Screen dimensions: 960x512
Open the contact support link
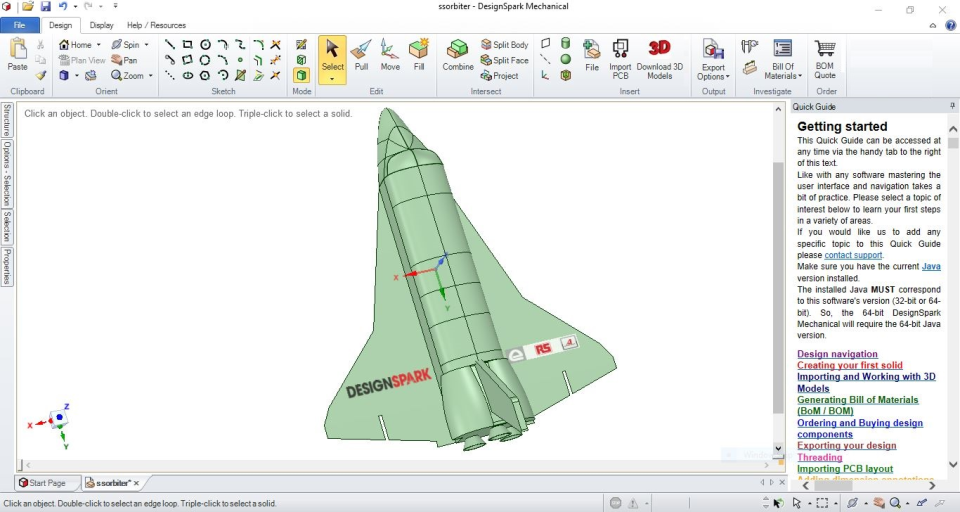click(x=853, y=255)
